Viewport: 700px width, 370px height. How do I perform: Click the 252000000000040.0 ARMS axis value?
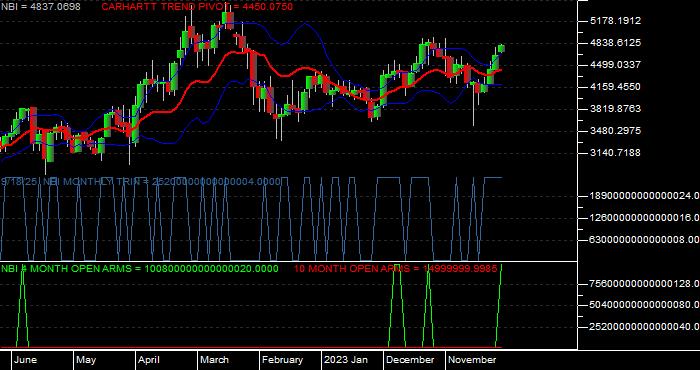pos(644,327)
